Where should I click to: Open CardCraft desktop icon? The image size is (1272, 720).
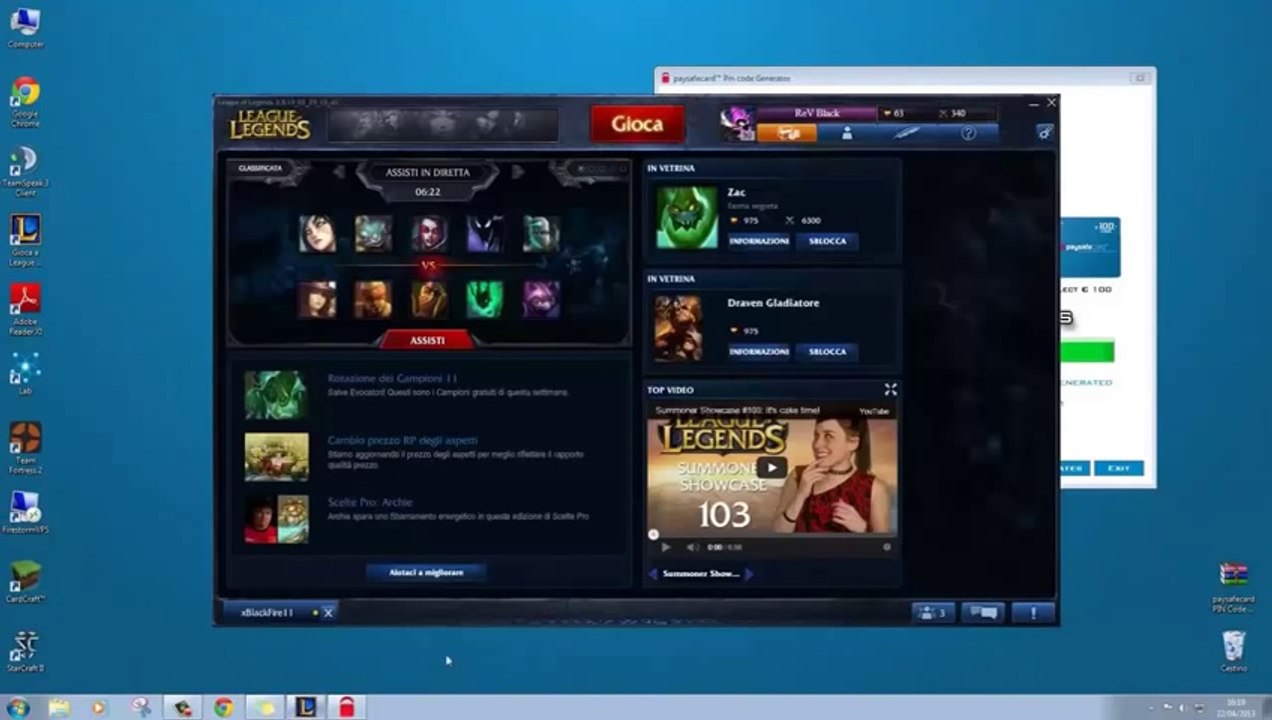click(25, 581)
